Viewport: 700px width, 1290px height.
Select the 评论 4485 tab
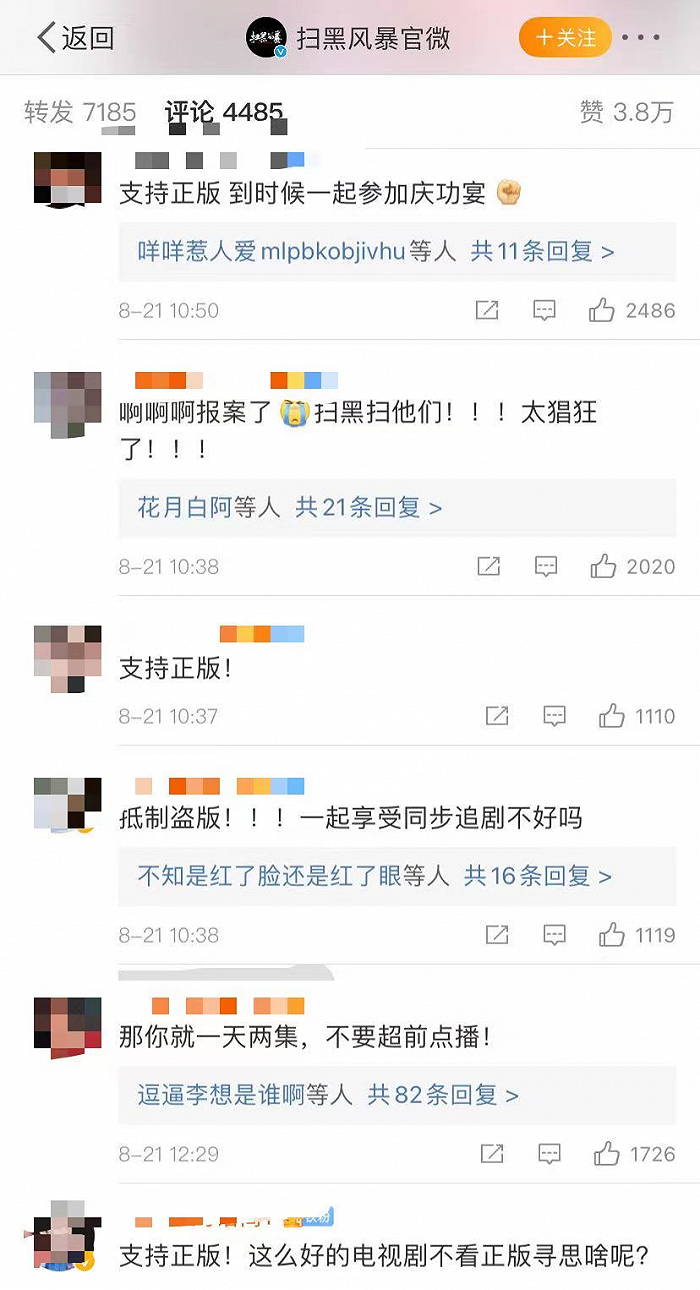(x=224, y=112)
